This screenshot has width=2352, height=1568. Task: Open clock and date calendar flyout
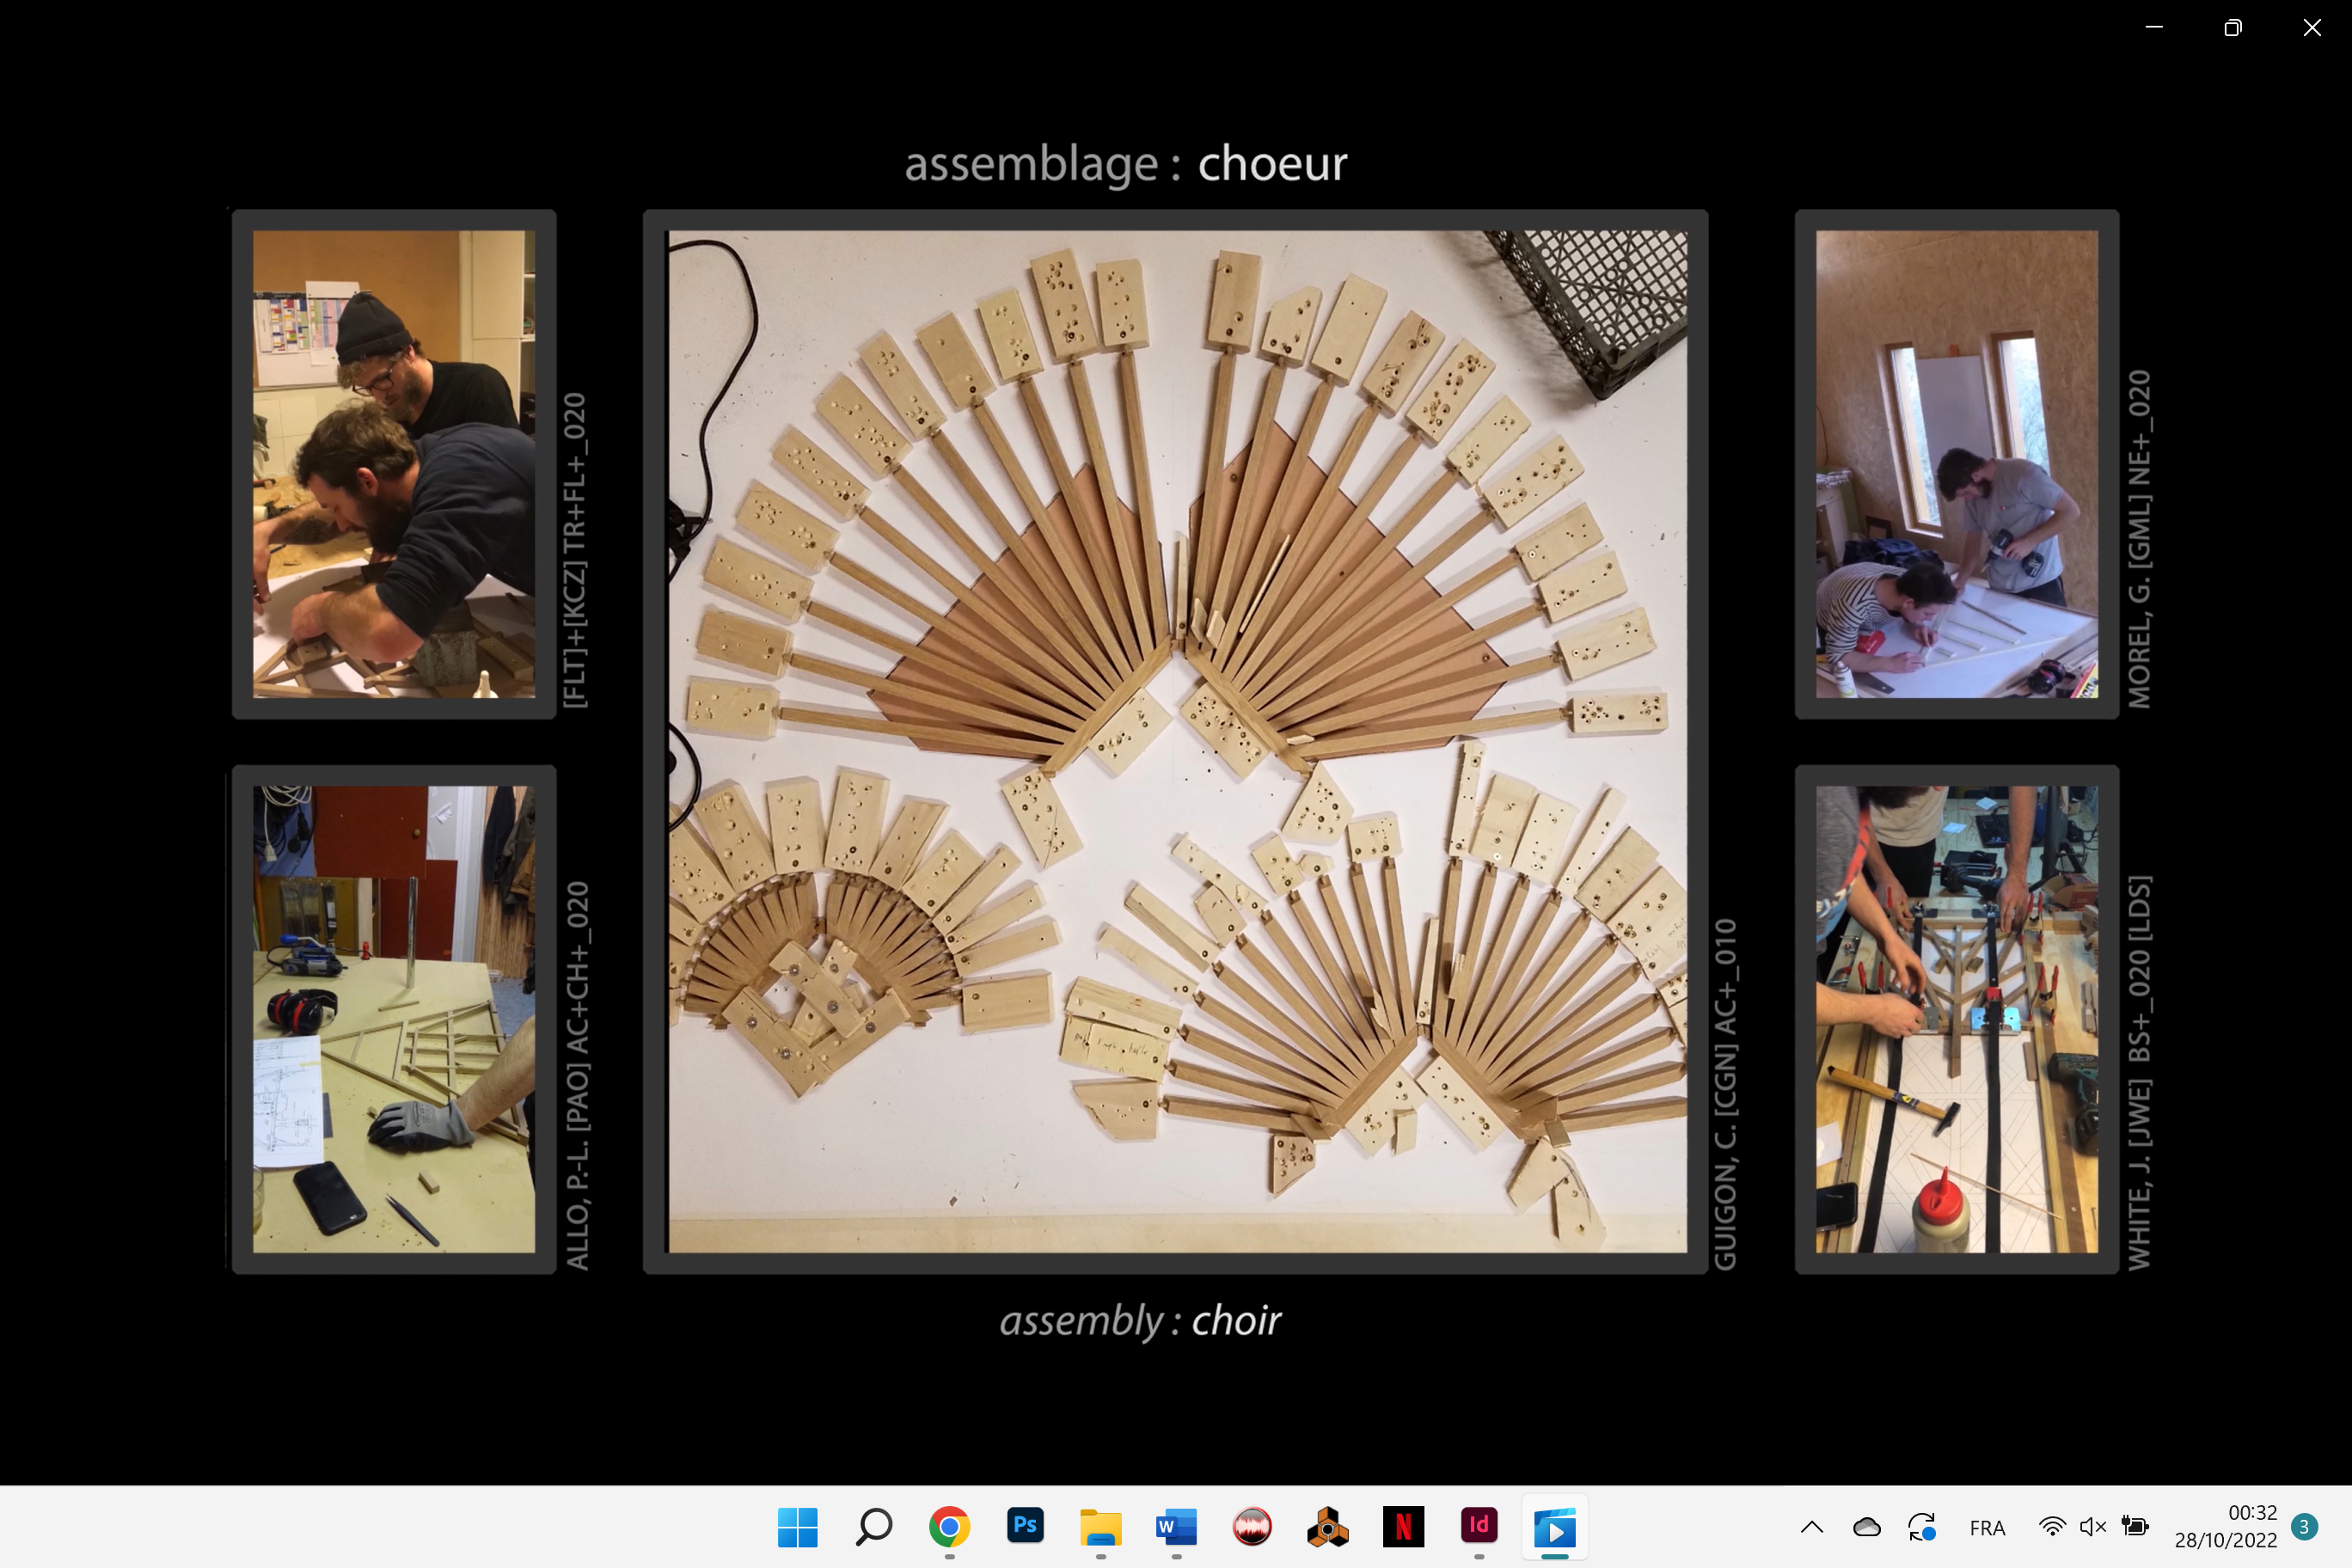pyautogui.click(x=2225, y=1527)
